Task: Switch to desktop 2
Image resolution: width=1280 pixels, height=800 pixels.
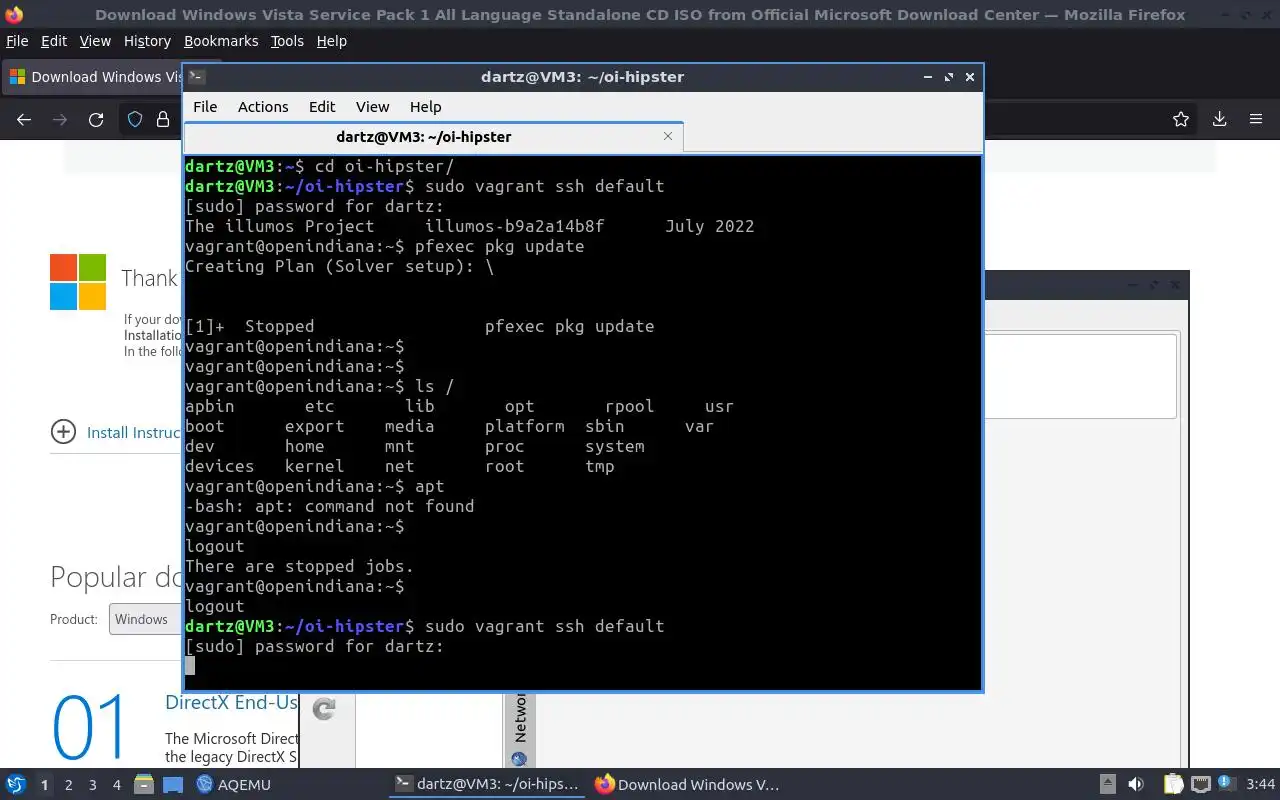Action: [x=68, y=785]
